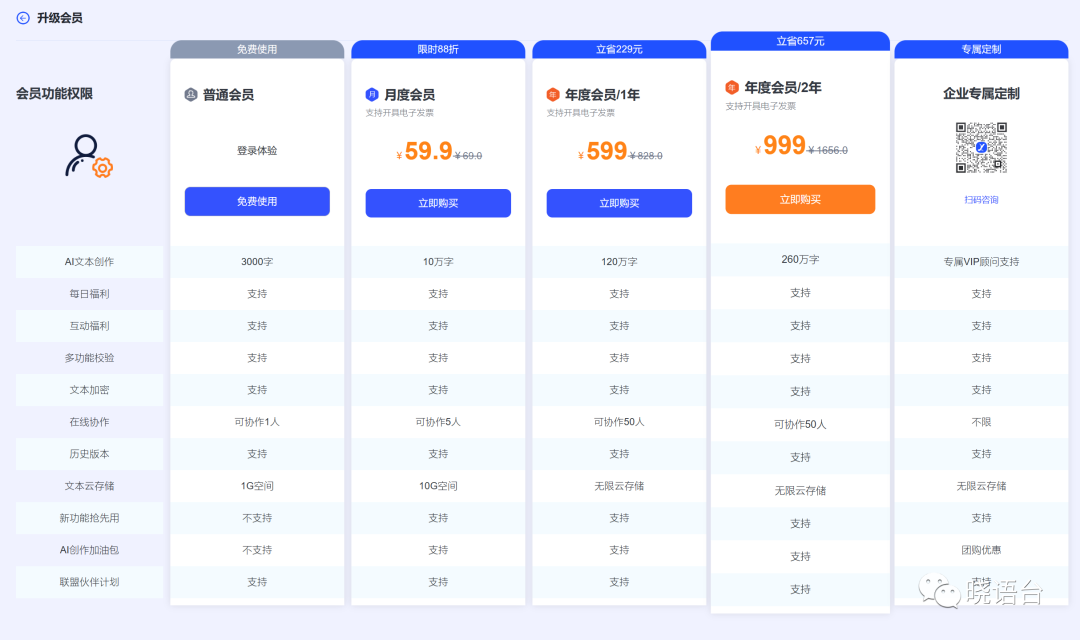Screen dimensions: 1080x640
Task: Click the 免费使用 button
Action: pyautogui.click(x=257, y=201)
